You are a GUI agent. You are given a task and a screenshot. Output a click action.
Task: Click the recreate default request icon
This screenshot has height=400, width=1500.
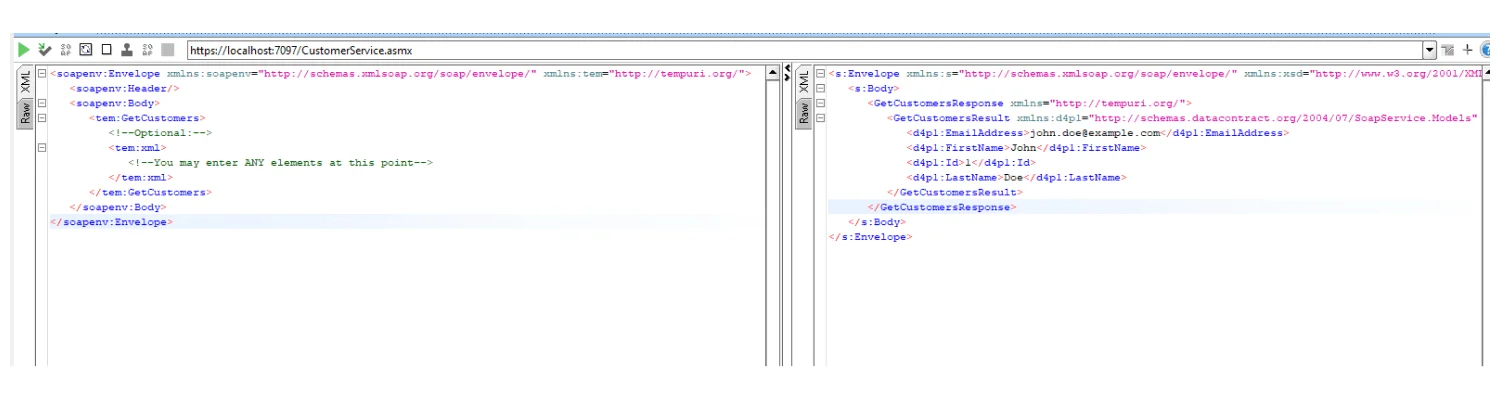(85, 49)
